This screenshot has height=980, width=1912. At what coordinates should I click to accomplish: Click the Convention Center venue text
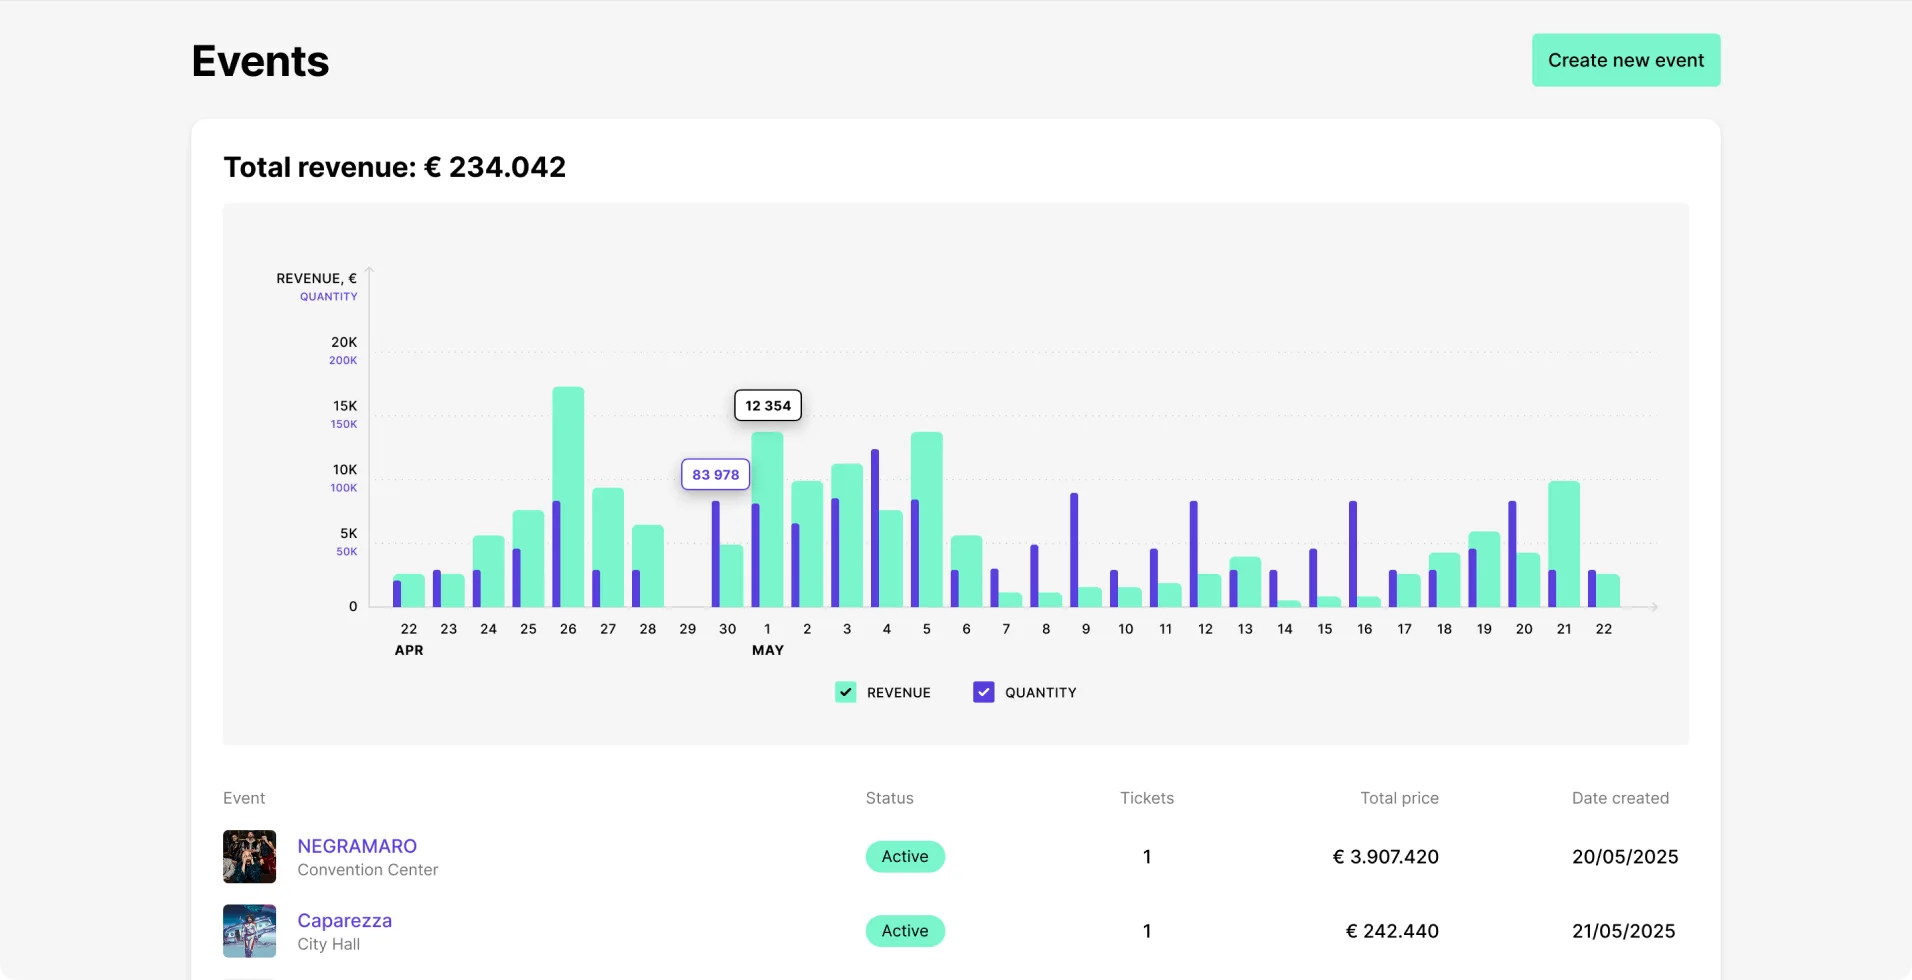pyautogui.click(x=368, y=870)
